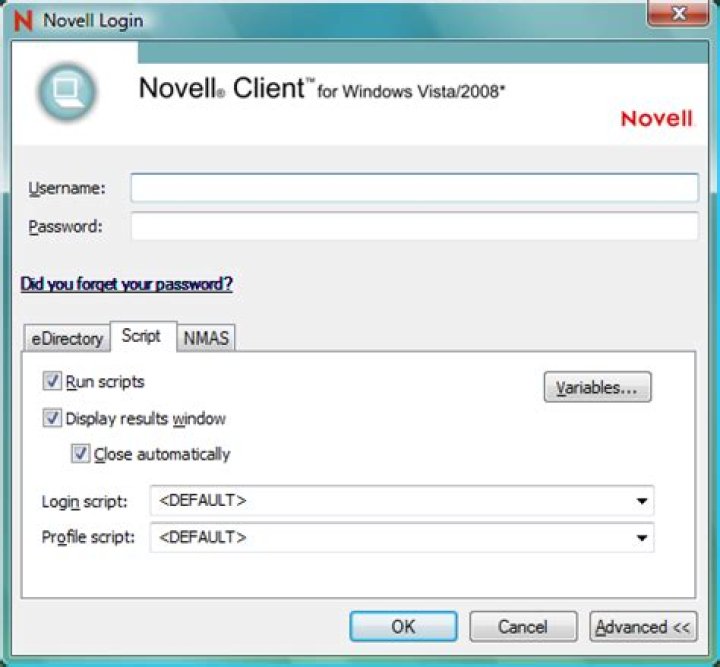Image resolution: width=720 pixels, height=667 pixels.
Task: Open the Profile script dropdown
Action: (641, 538)
